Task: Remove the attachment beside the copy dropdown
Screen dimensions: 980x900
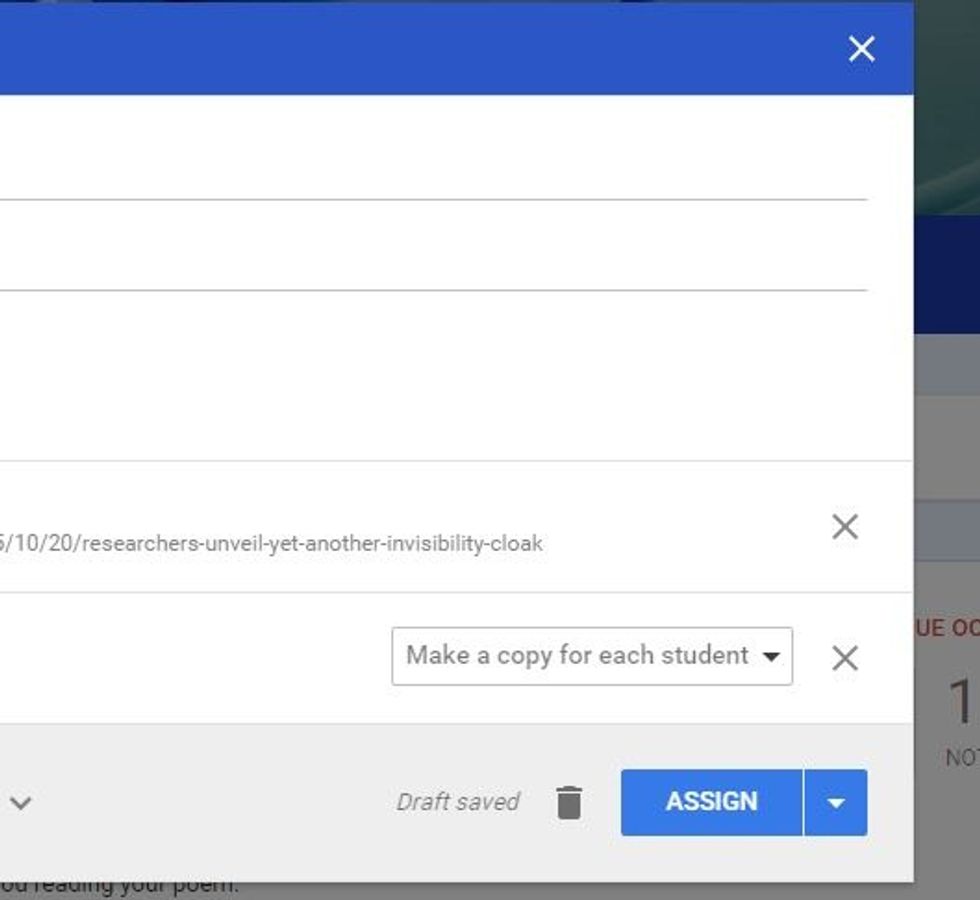Action: click(x=845, y=658)
